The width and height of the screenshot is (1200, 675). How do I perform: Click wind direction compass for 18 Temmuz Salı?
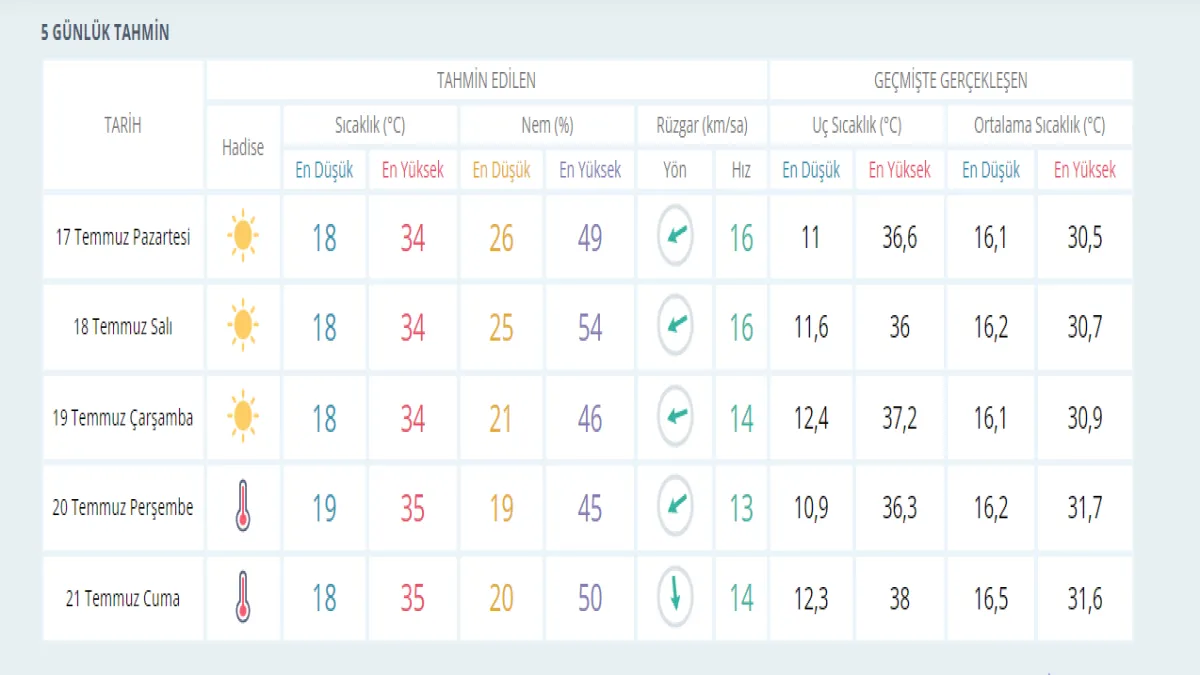tap(675, 326)
